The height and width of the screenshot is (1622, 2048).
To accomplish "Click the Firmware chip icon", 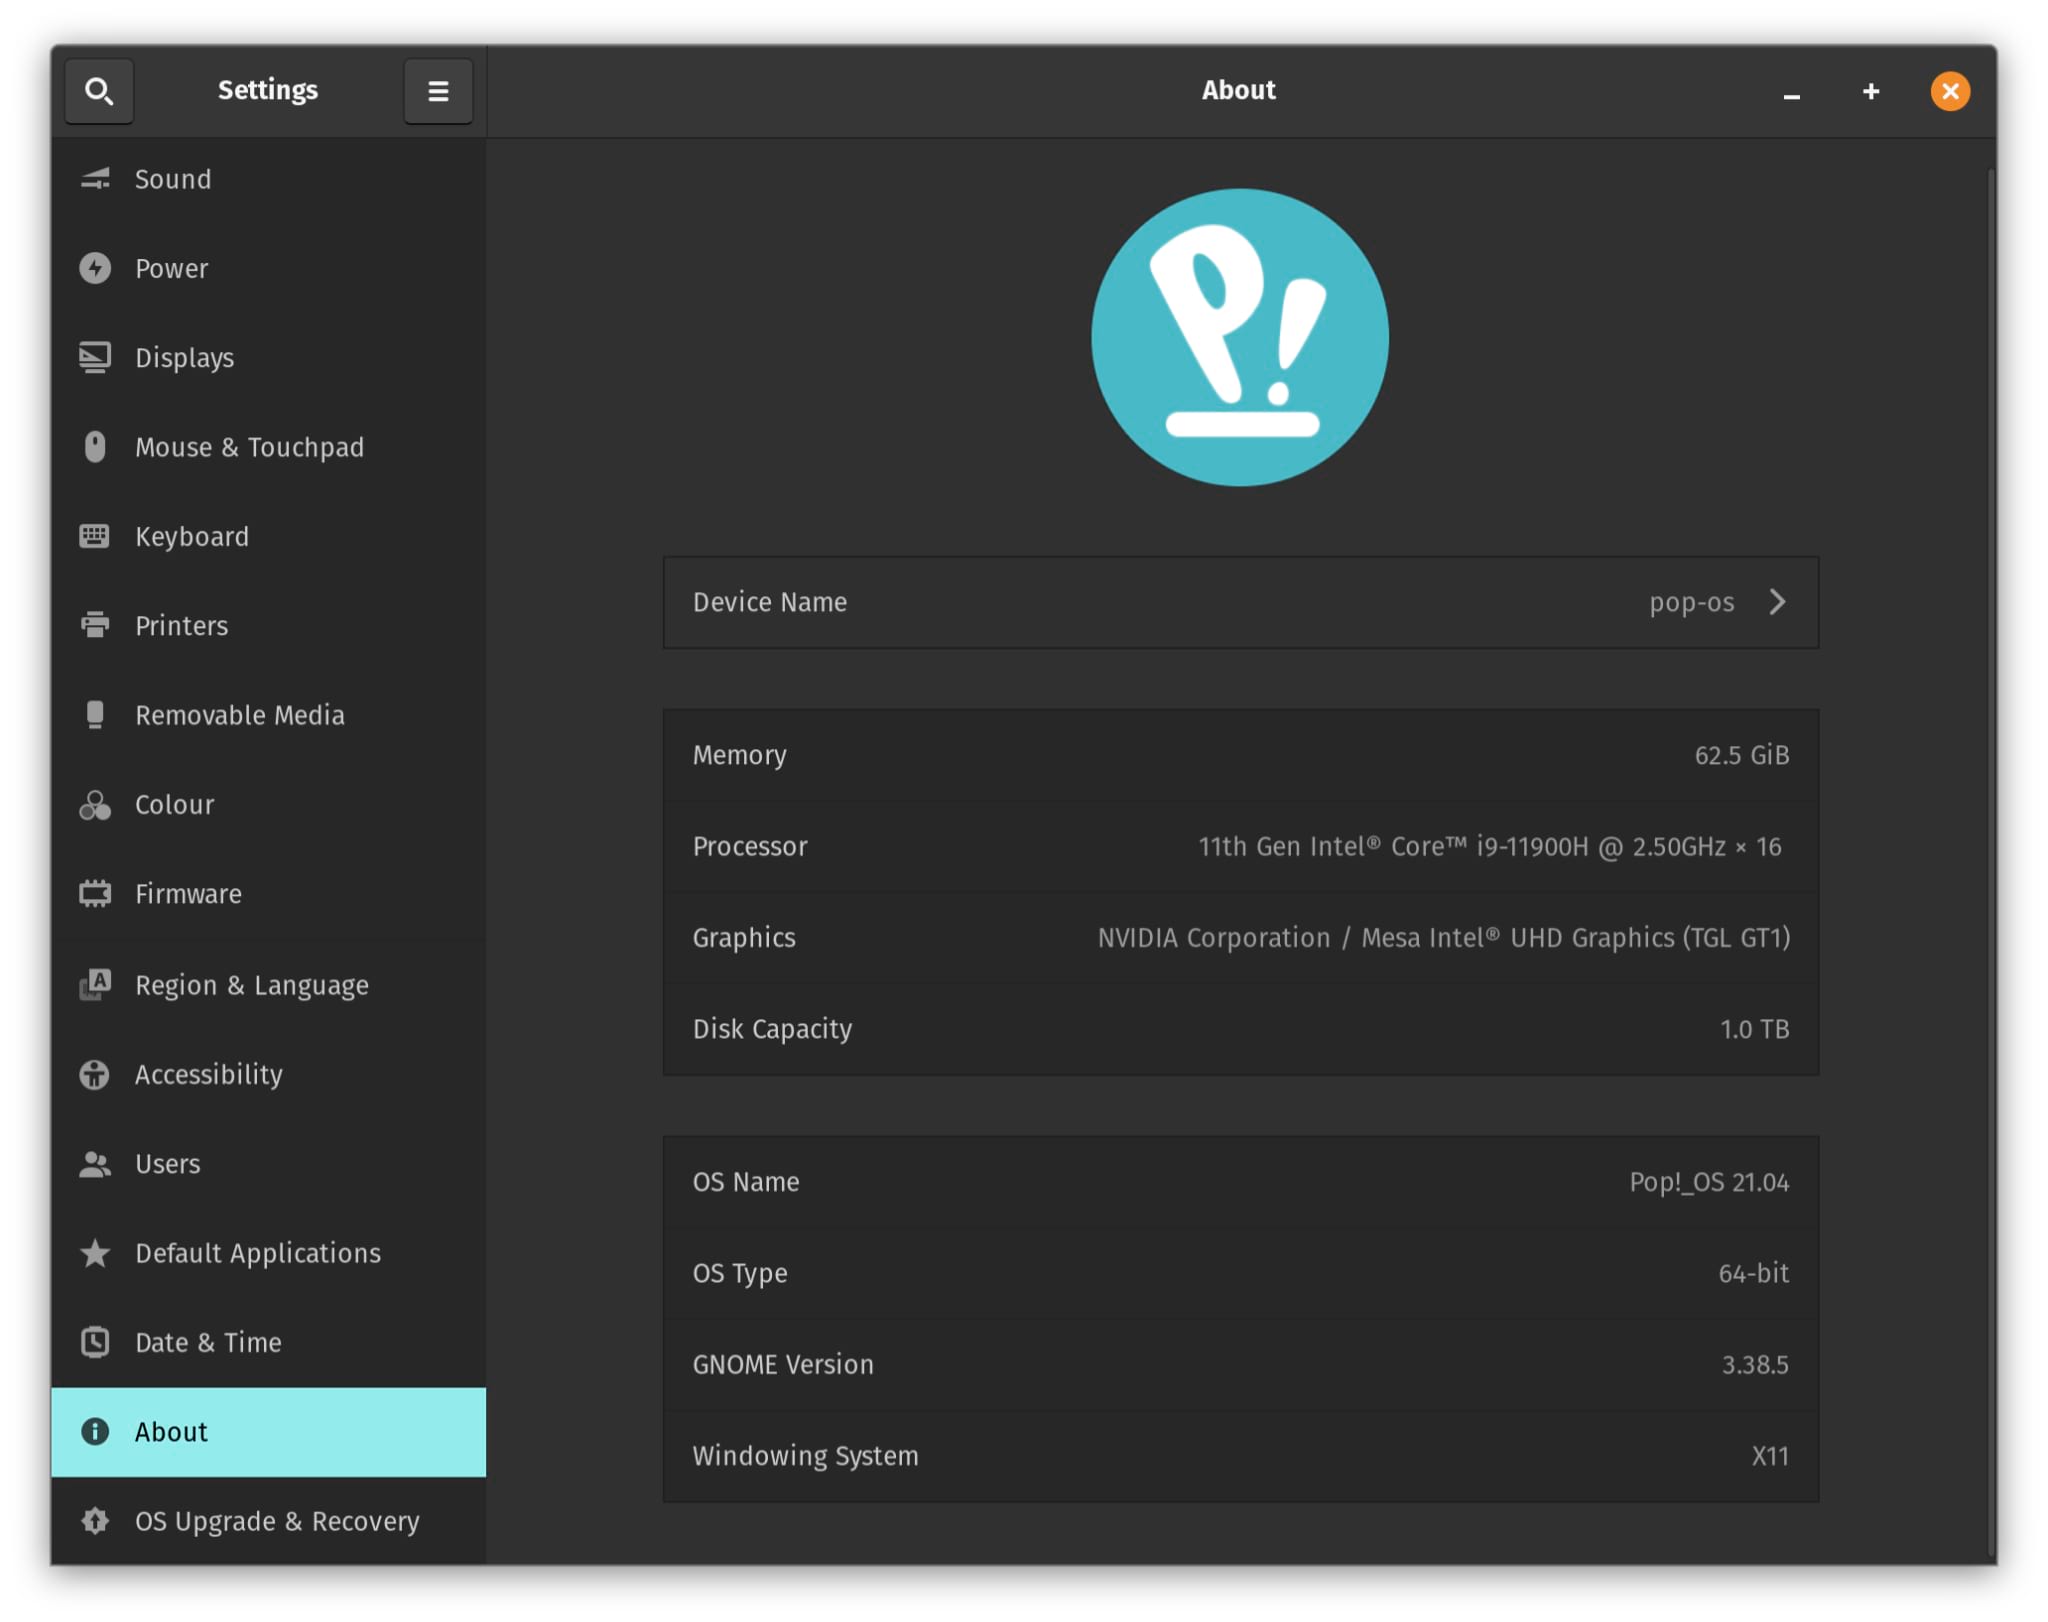I will (95, 893).
